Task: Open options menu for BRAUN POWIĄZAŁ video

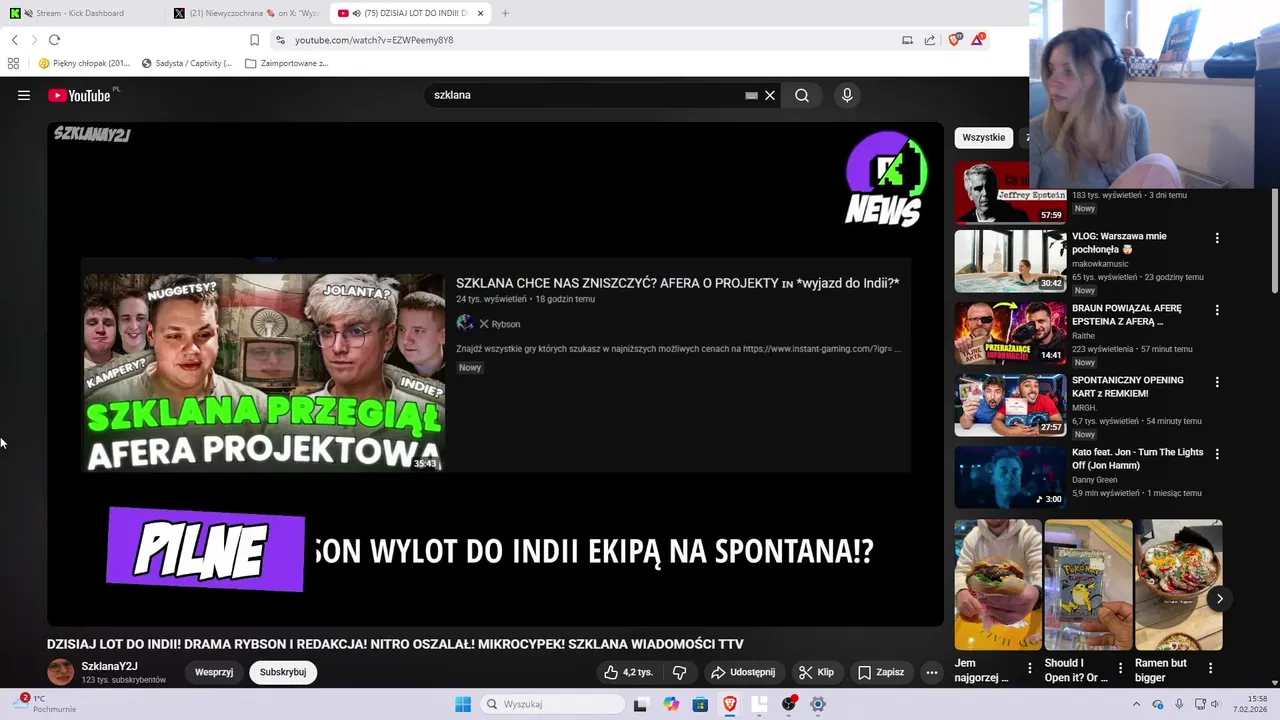Action: [1217, 310]
